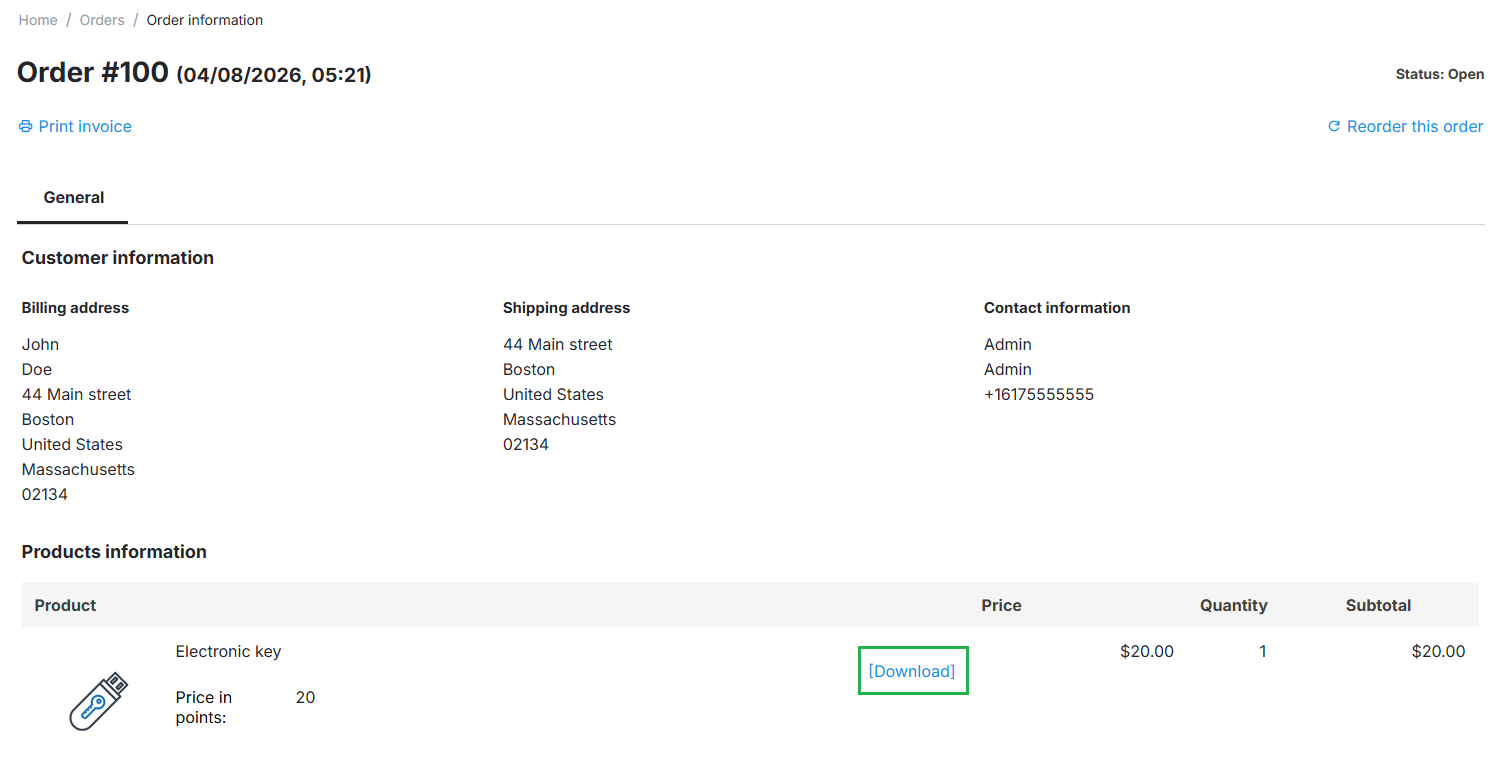Click the name John in billing address
This screenshot has width=1506, height=765.
[x=41, y=344]
